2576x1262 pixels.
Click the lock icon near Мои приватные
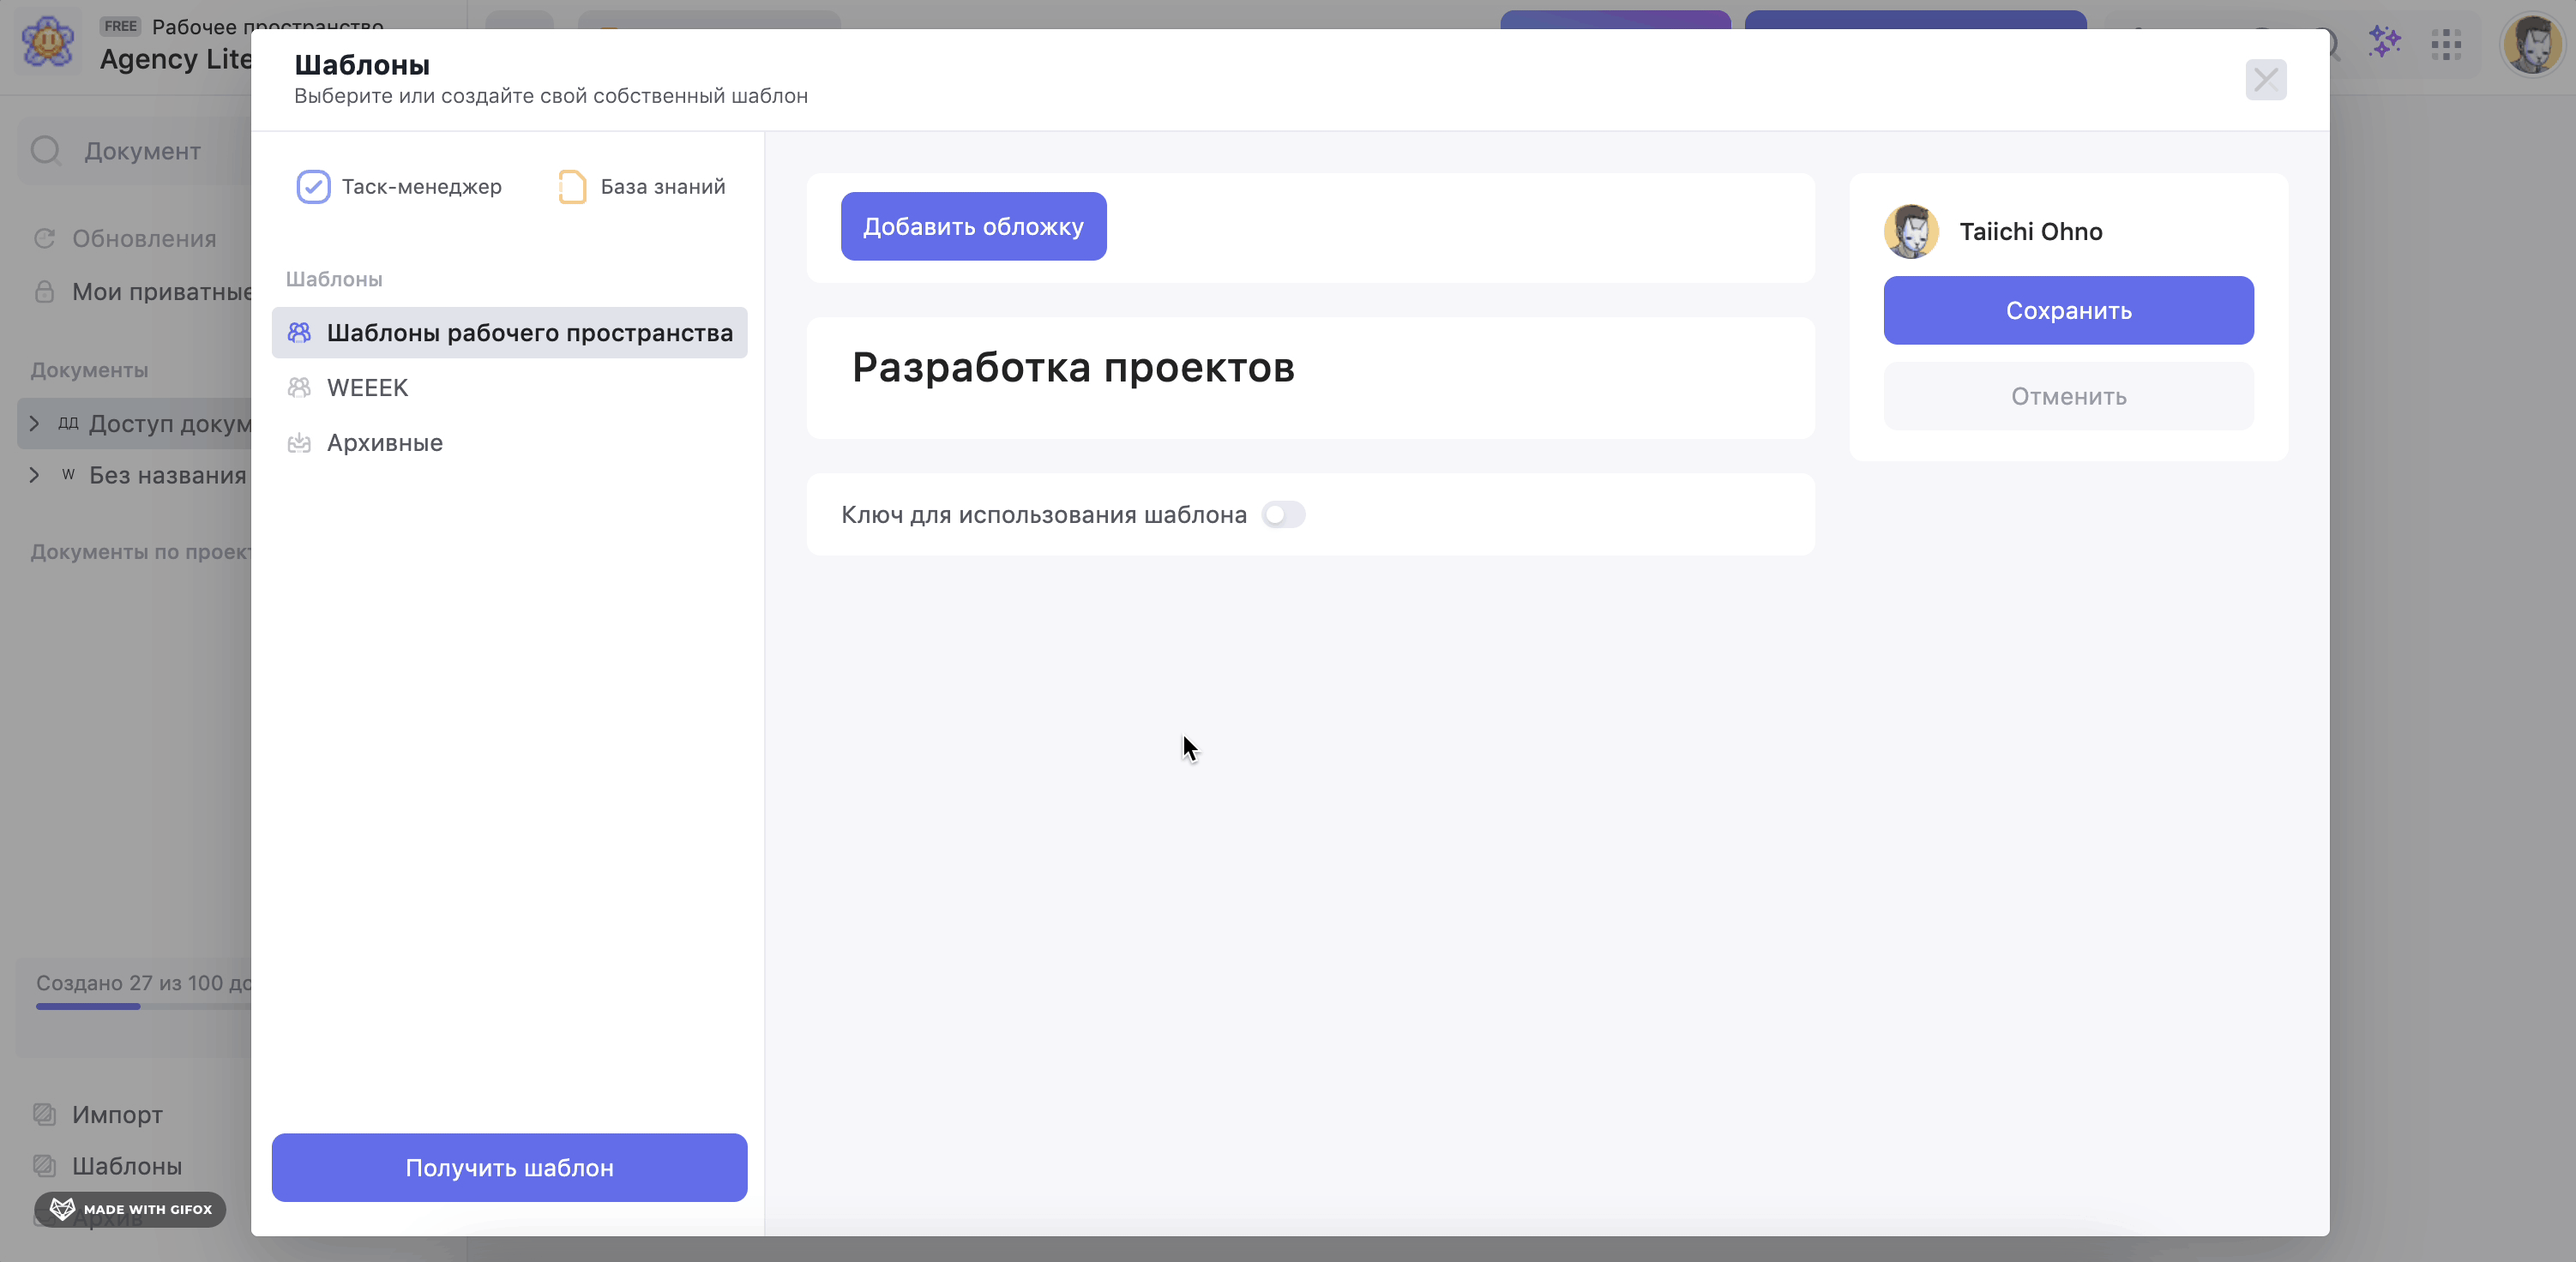(44, 291)
